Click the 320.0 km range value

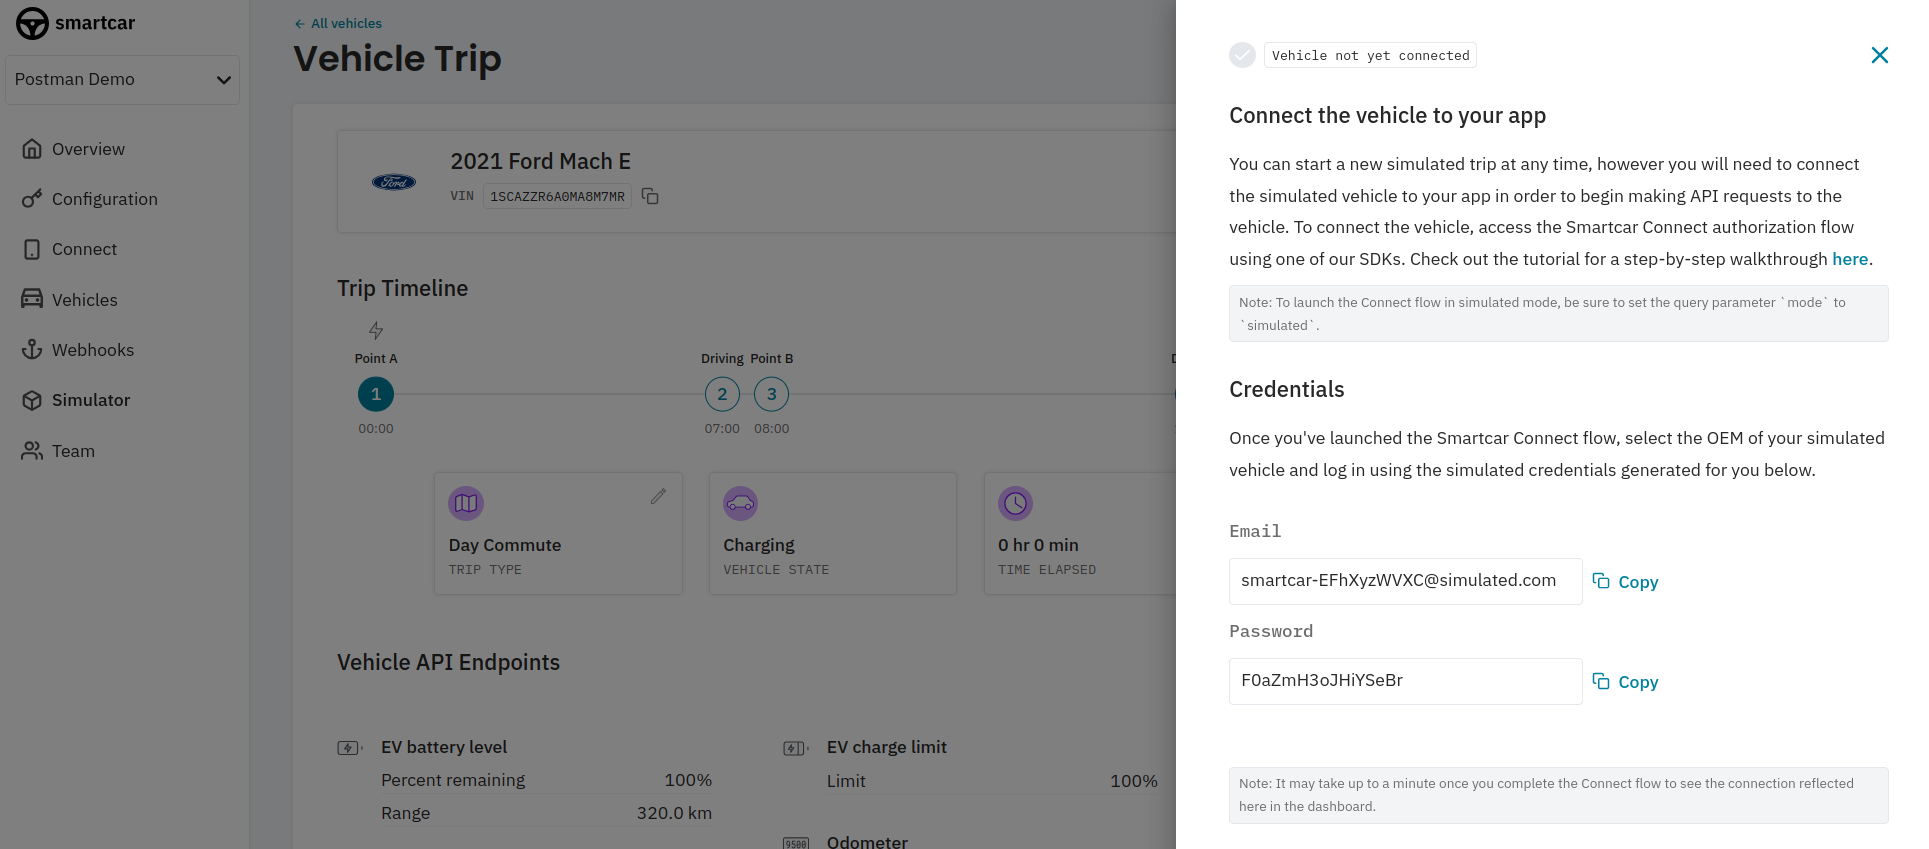[x=674, y=813]
